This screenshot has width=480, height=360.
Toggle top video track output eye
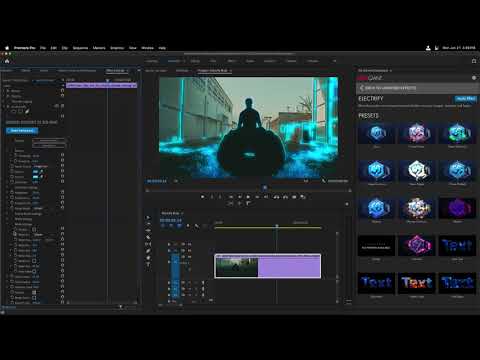[189, 244]
